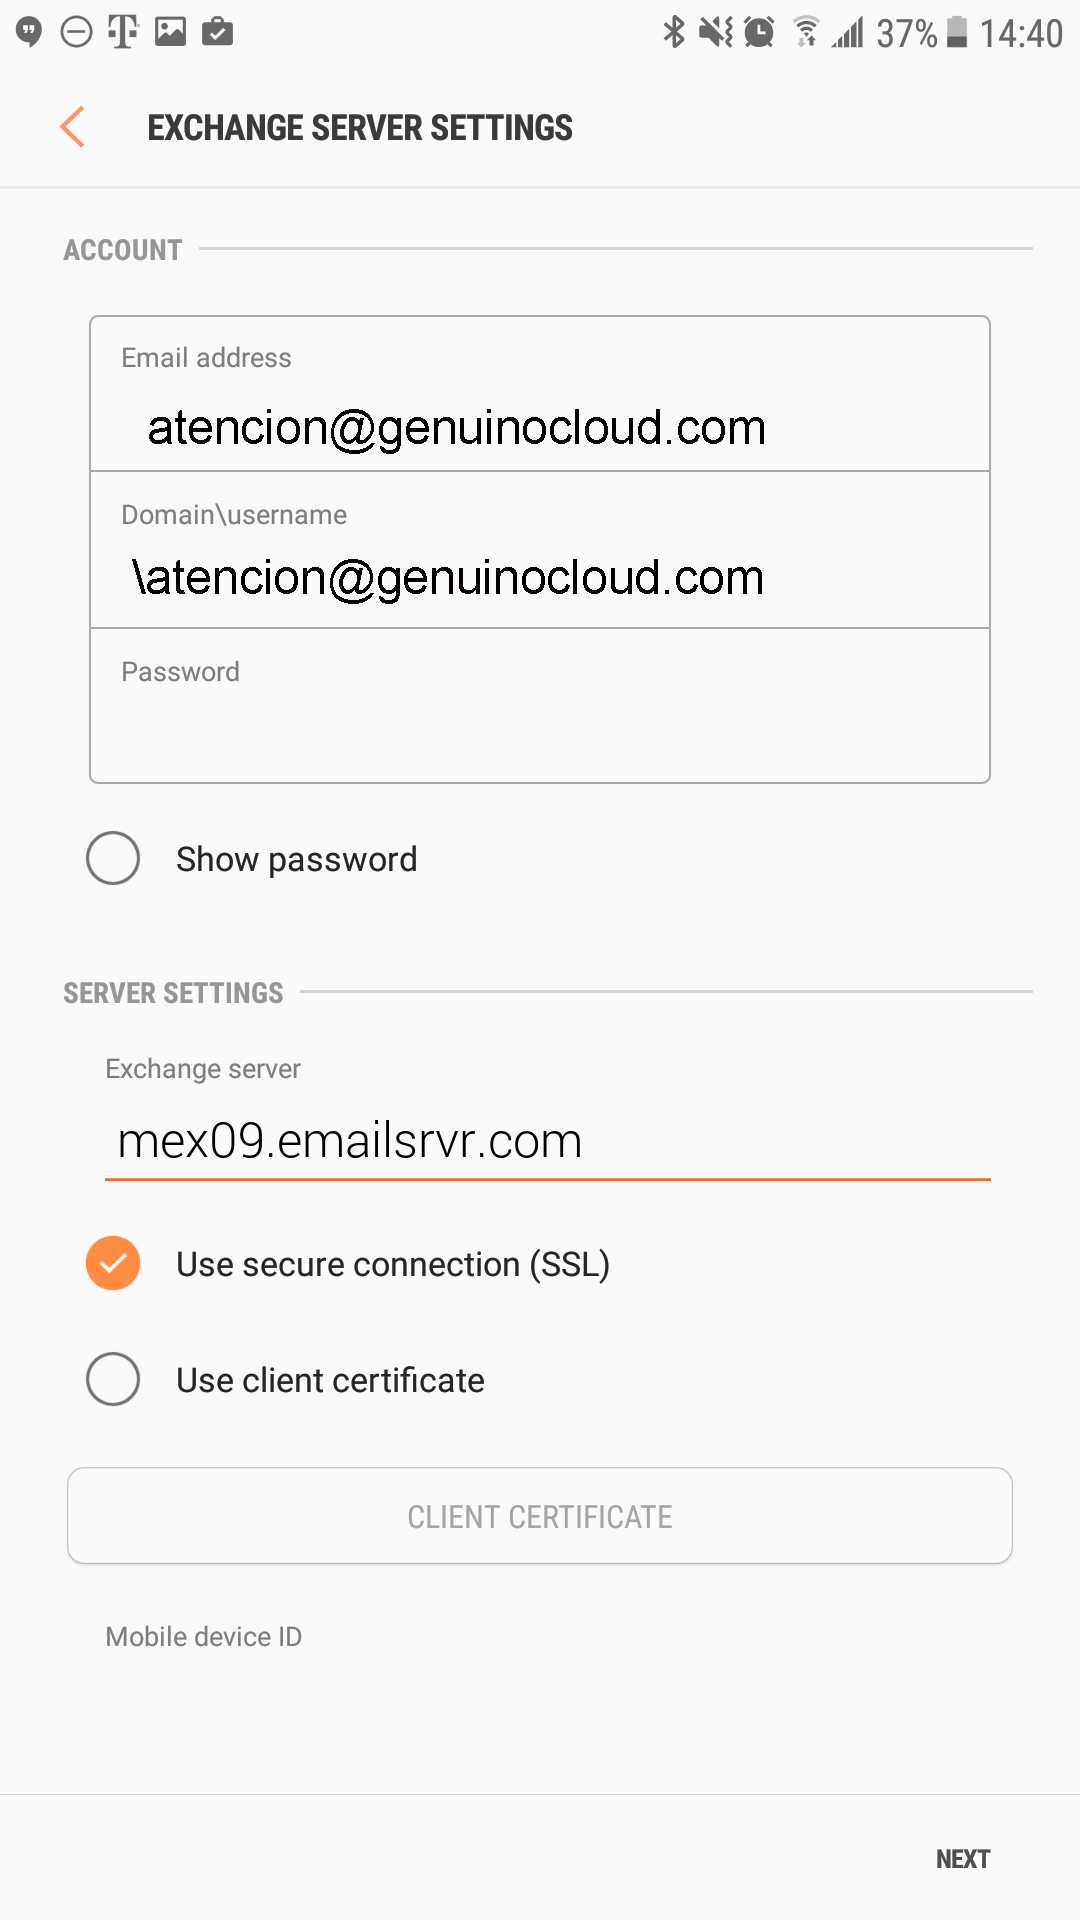The width and height of the screenshot is (1080, 1920).
Task: Tap NEXT to continue setup
Action: [963, 1859]
